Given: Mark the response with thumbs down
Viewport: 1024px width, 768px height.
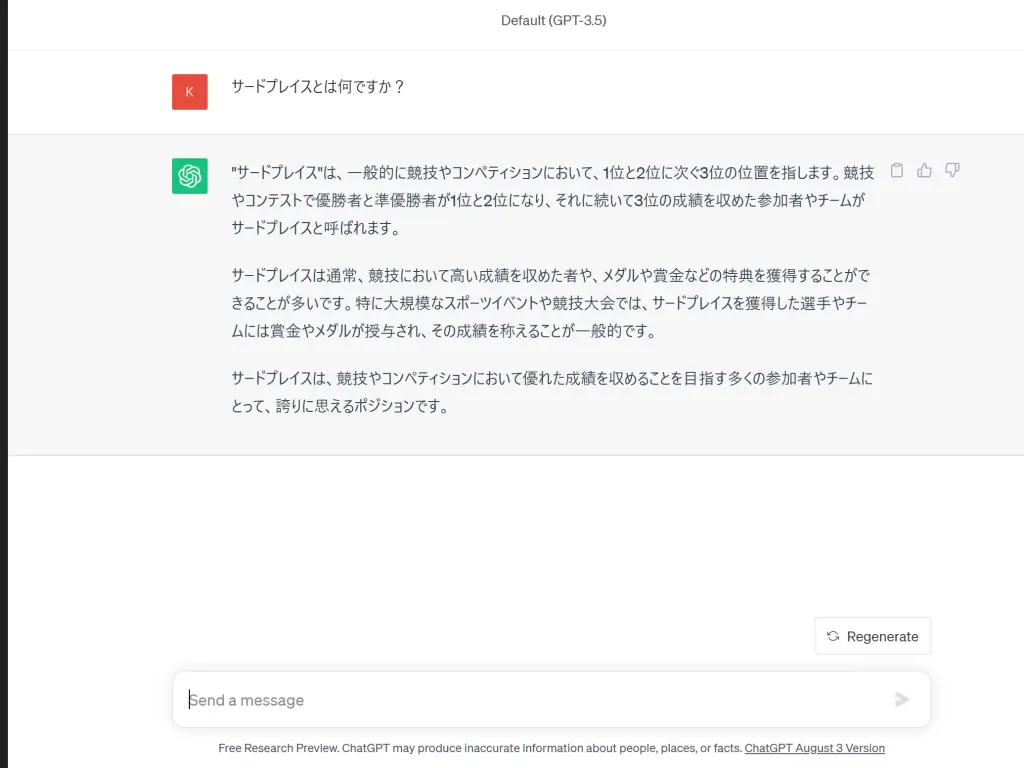Looking at the screenshot, I should click(x=952, y=170).
